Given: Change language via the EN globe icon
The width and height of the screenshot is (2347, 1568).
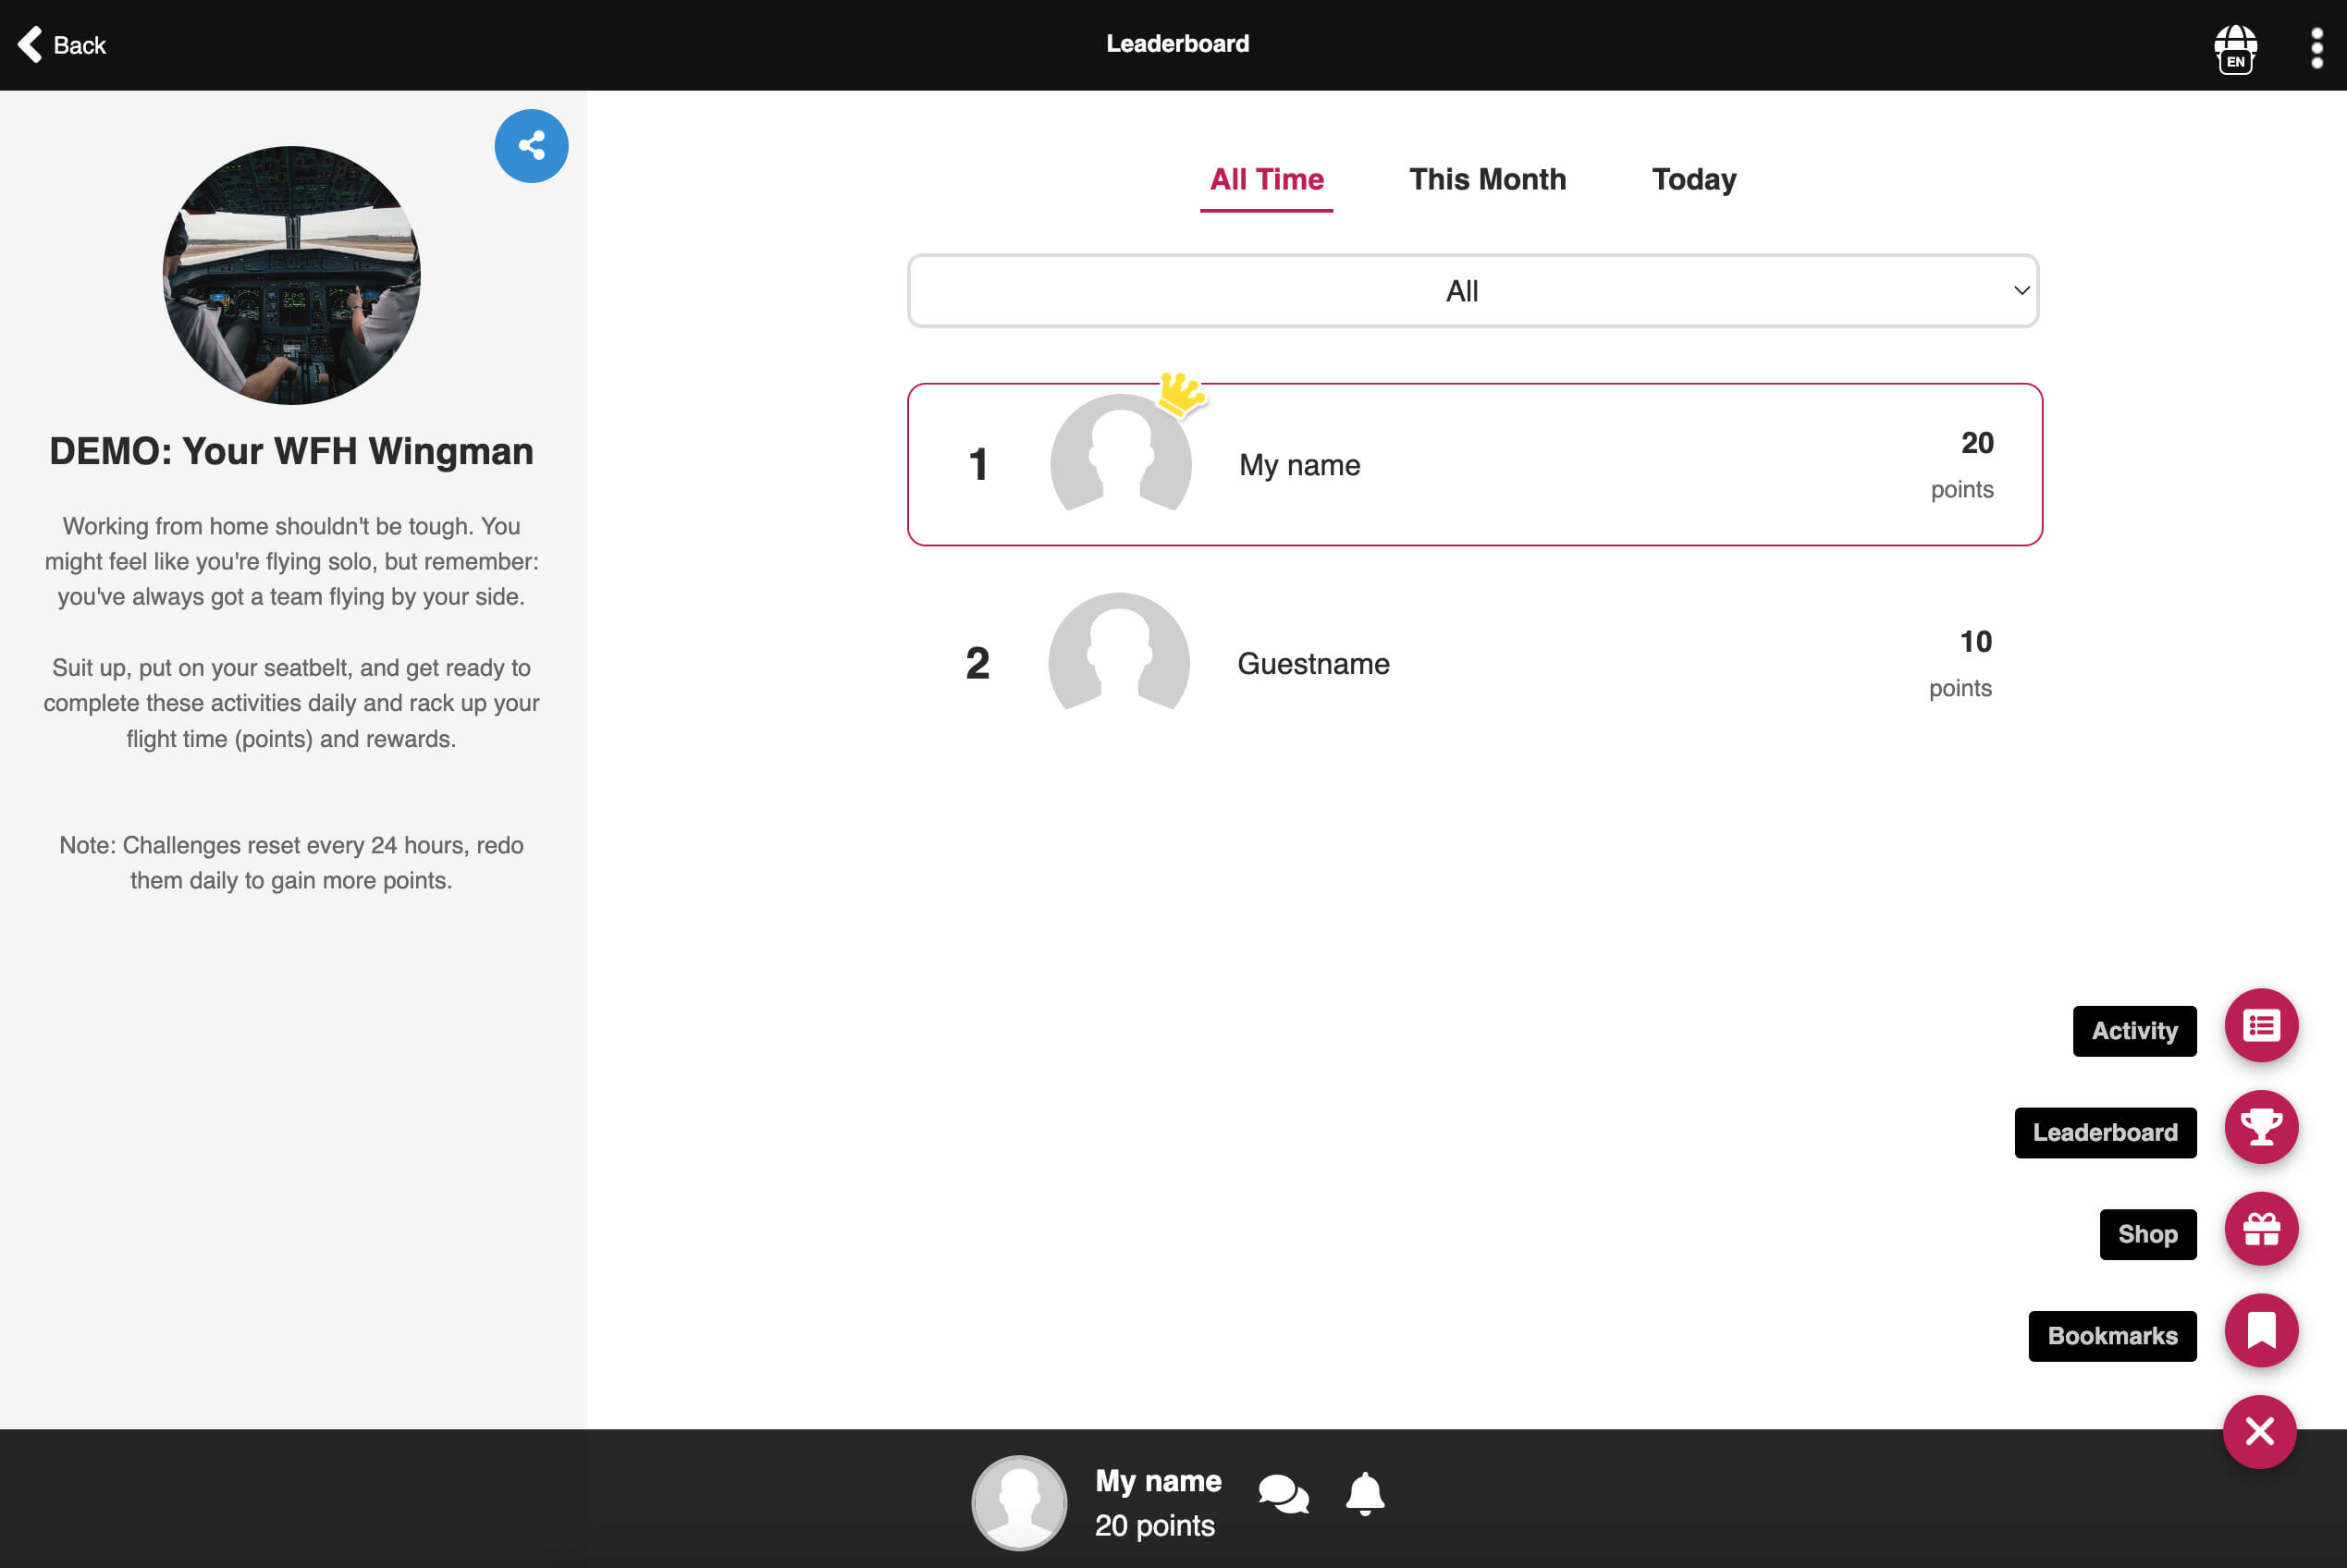Looking at the screenshot, I should pos(2235,47).
